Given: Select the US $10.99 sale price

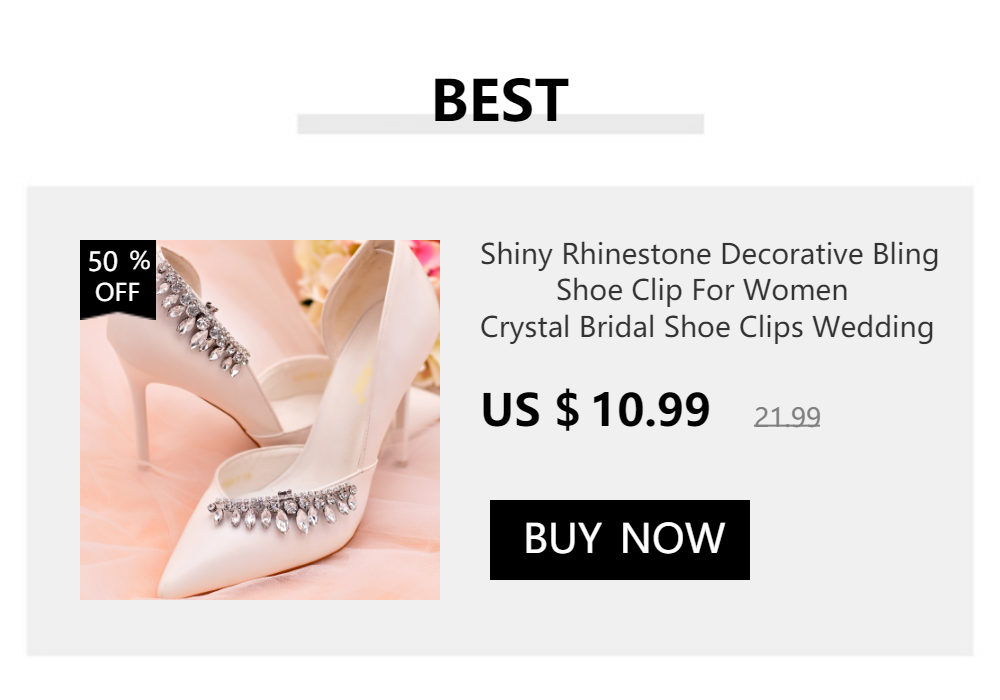Looking at the screenshot, I should [x=595, y=409].
